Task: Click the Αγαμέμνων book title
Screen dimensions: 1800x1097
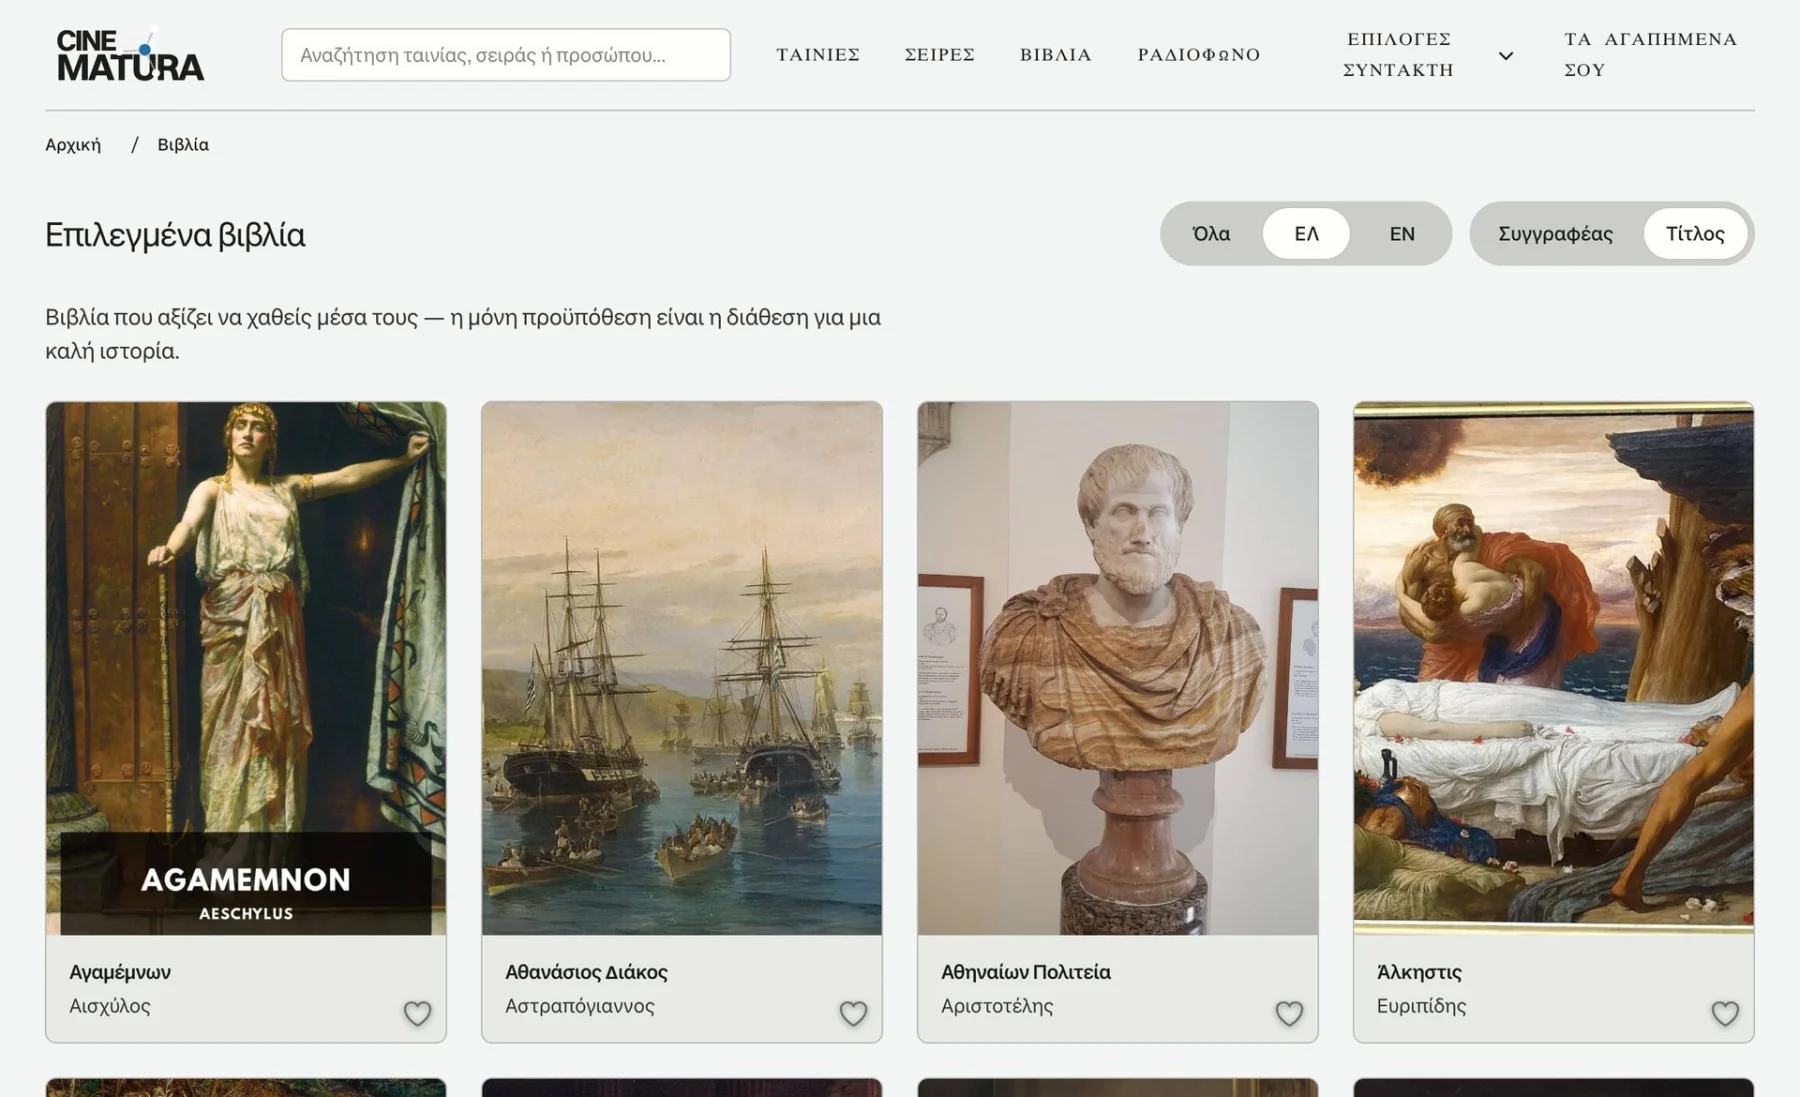Action: (x=120, y=972)
